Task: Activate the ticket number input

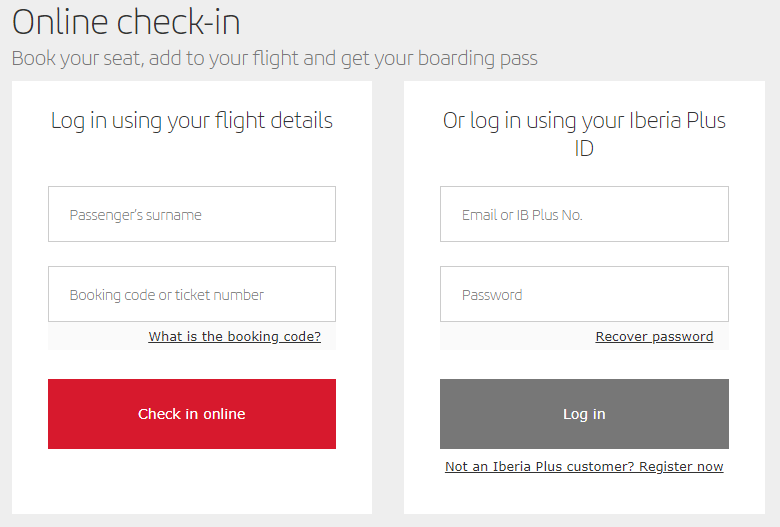Action: (191, 294)
